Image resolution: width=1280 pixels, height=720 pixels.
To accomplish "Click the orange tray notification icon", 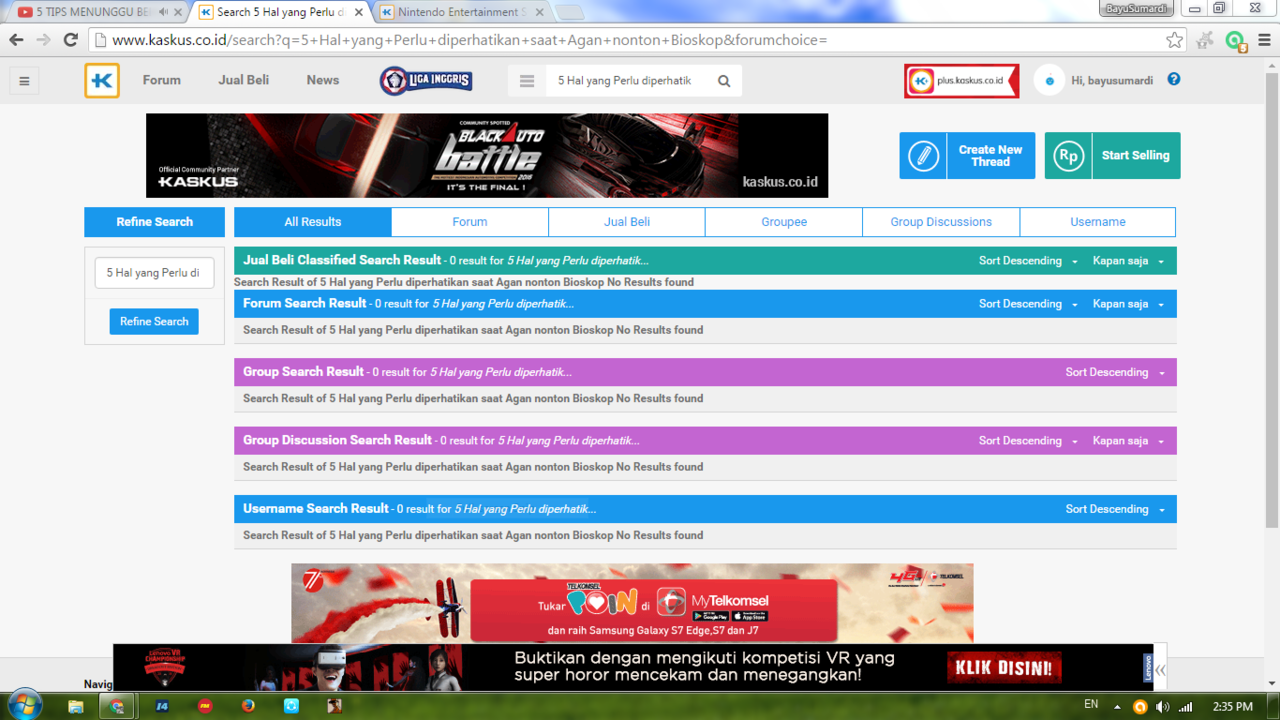I will [x=1140, y=707].
